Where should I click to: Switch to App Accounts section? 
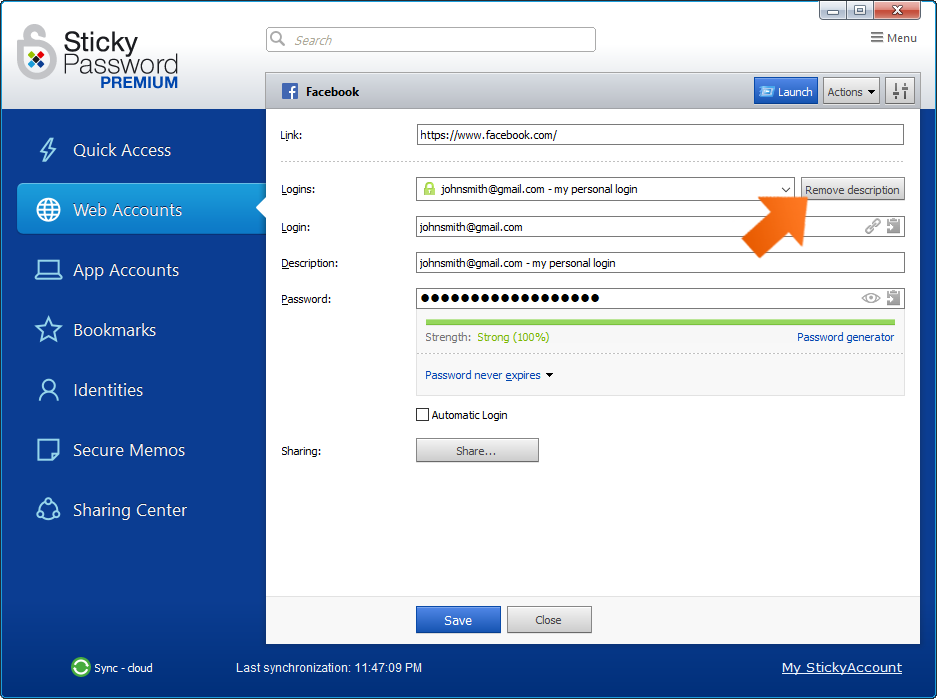coord(125,270)
